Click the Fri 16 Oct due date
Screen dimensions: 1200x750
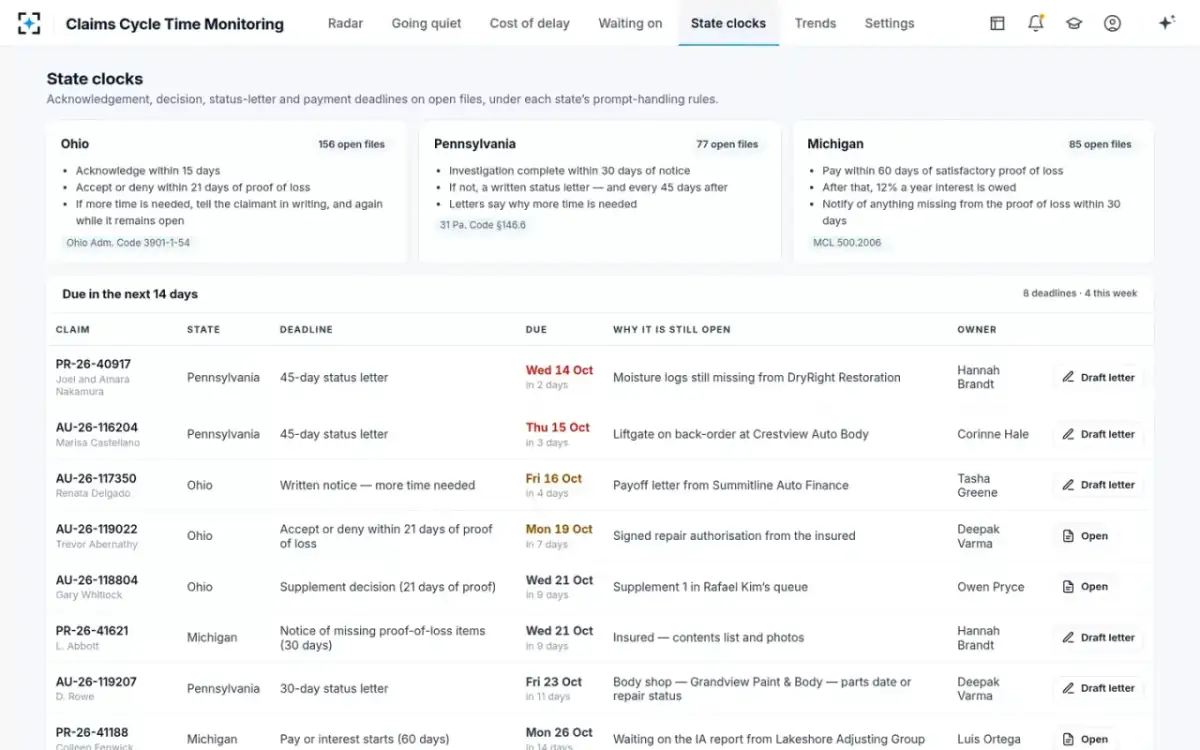click(x=554, y=478)
